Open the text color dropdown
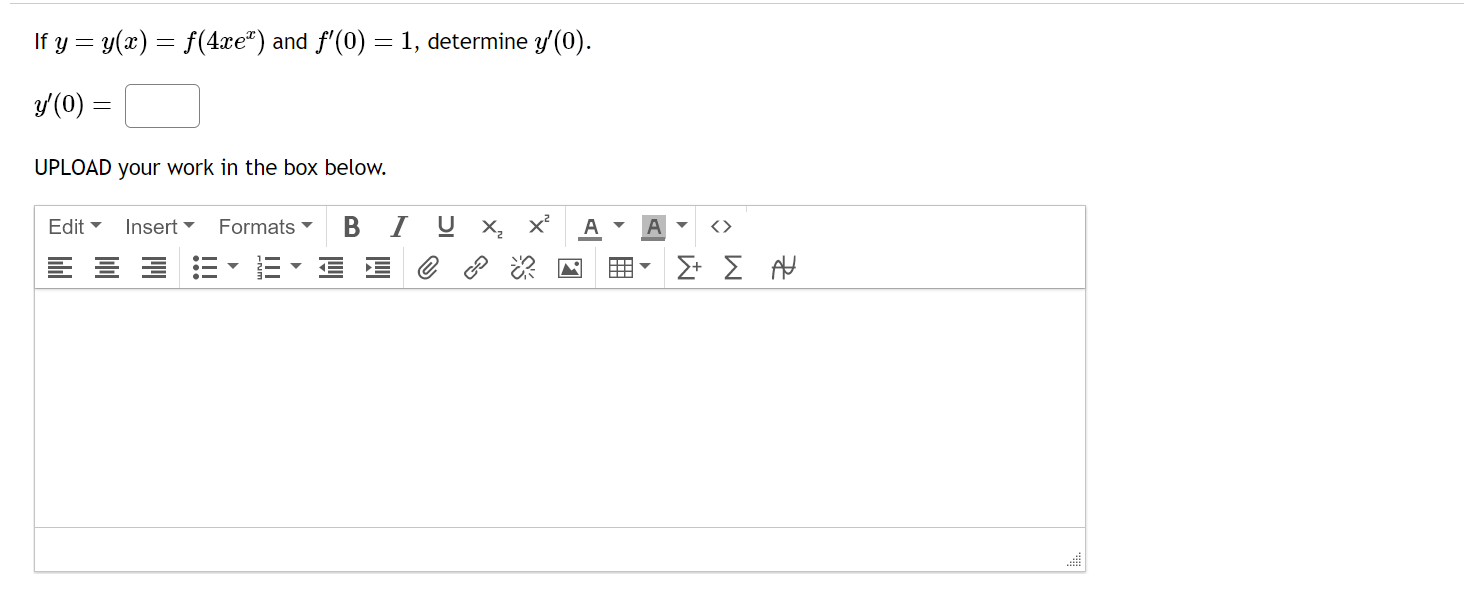Screen dimensions: 1464x593 pyautogui.click(x=618, y=227)
